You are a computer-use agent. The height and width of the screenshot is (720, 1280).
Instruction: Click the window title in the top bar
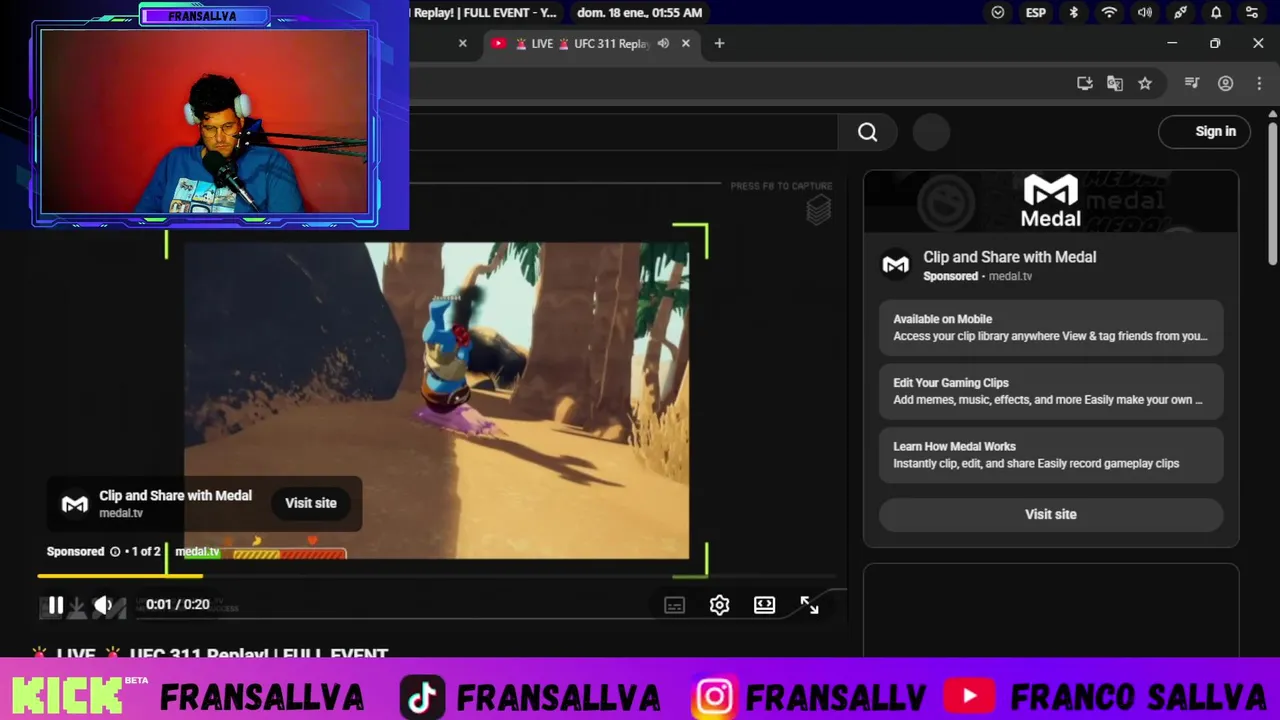coord(483,12)
